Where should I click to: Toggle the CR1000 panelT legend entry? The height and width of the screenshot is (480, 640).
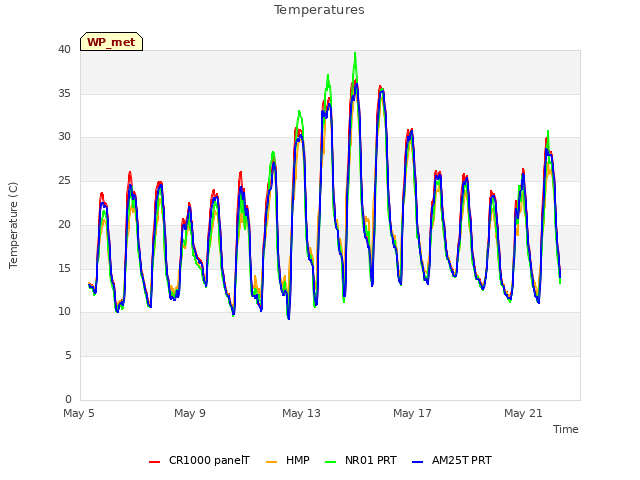[x=199, y=460]
